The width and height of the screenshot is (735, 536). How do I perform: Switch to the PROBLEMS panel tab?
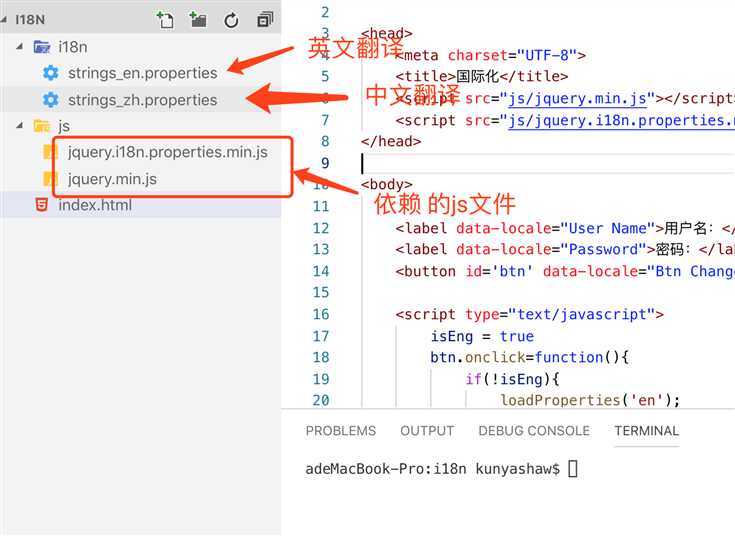[341, 430]
